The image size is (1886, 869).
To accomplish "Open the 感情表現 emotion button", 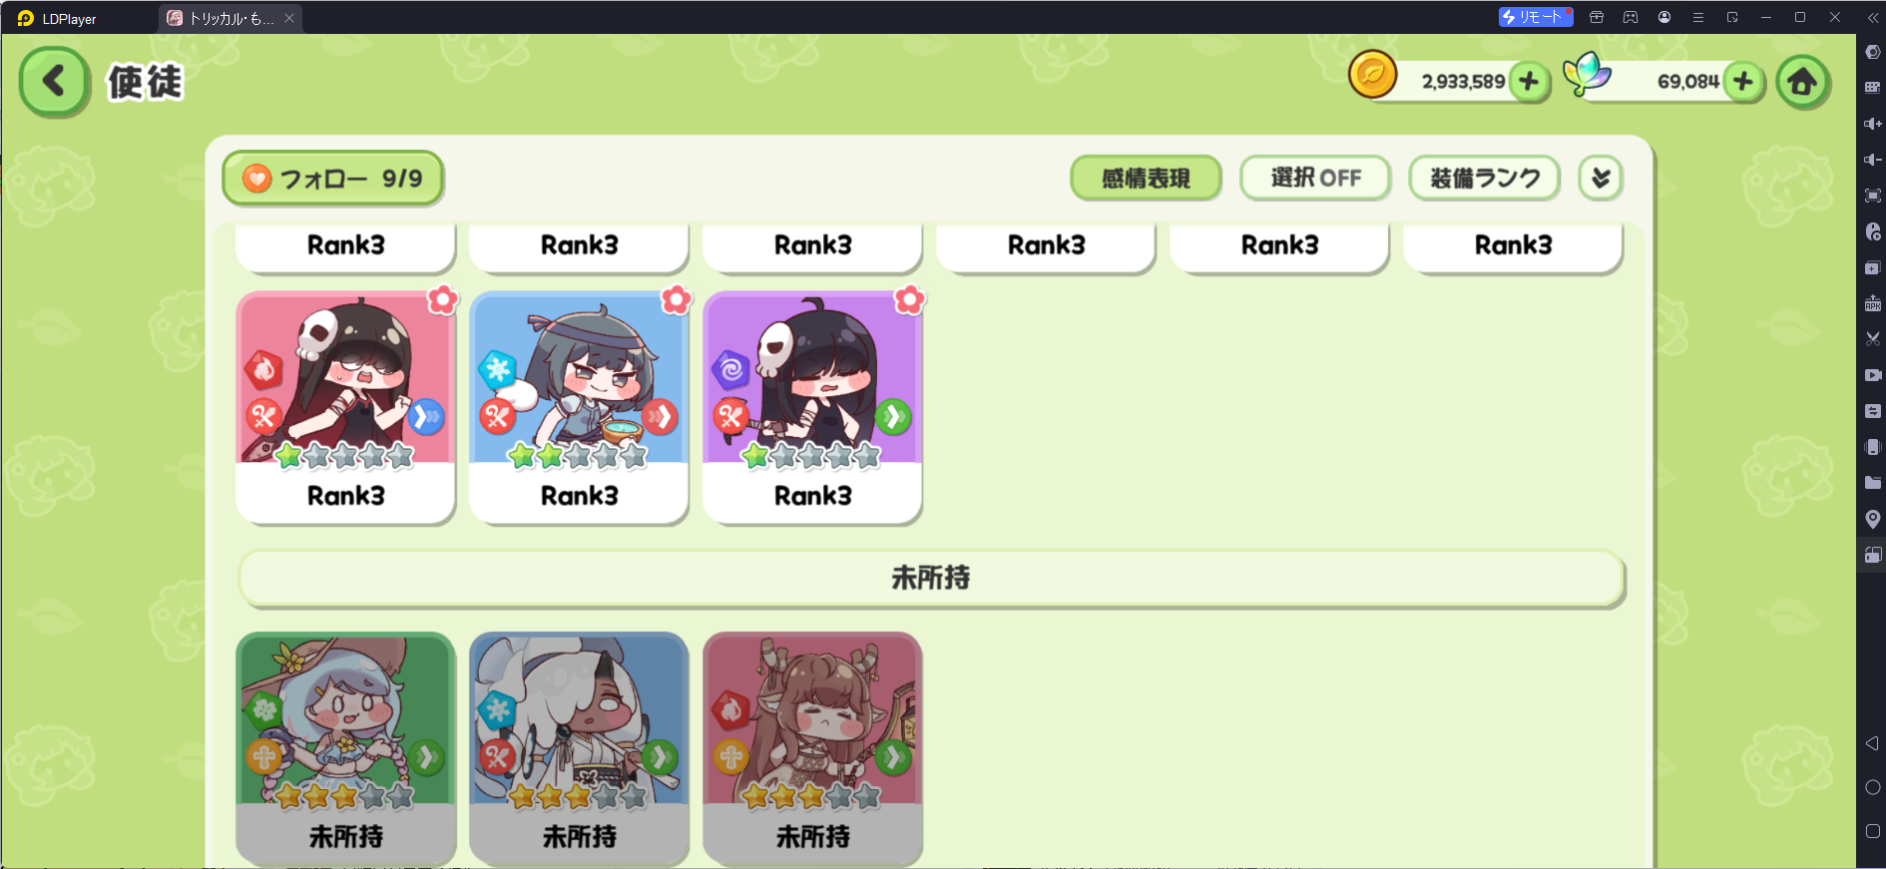I will pyautogui.click(x=1146, y=178).
